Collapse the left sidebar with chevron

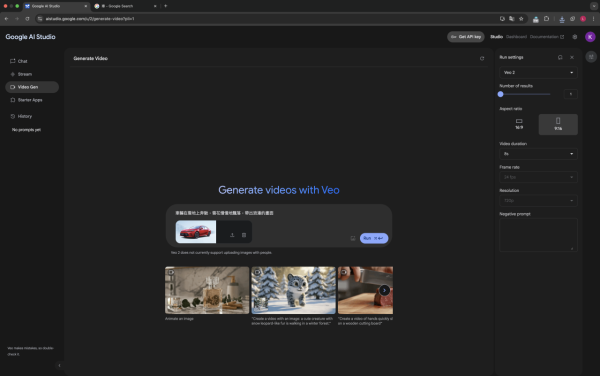click(x=59, y=366)
